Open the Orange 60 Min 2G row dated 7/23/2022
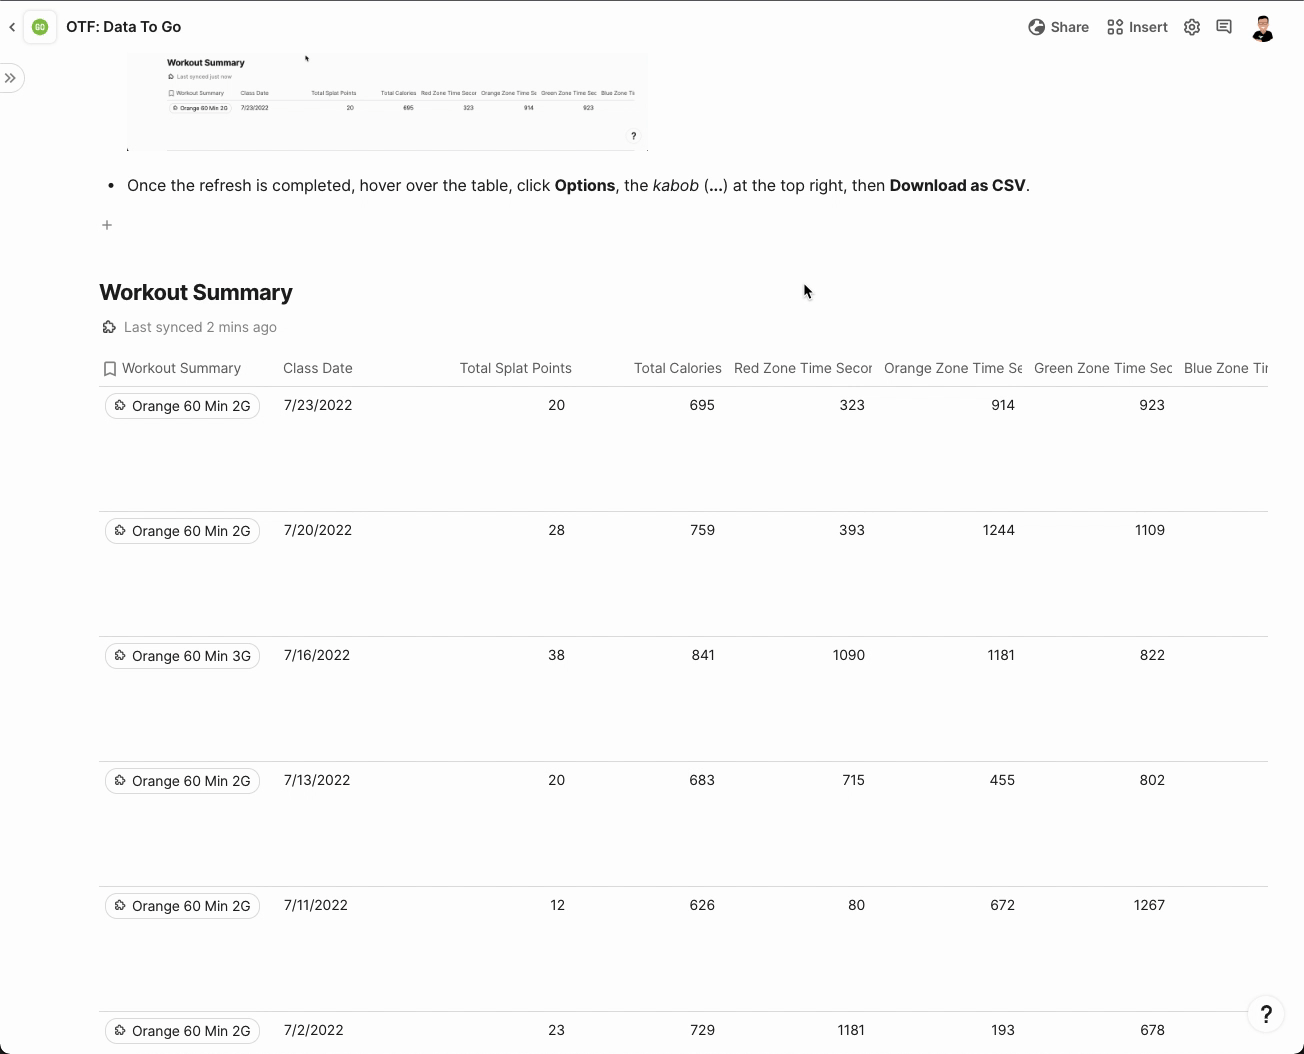 click(182, 406)
